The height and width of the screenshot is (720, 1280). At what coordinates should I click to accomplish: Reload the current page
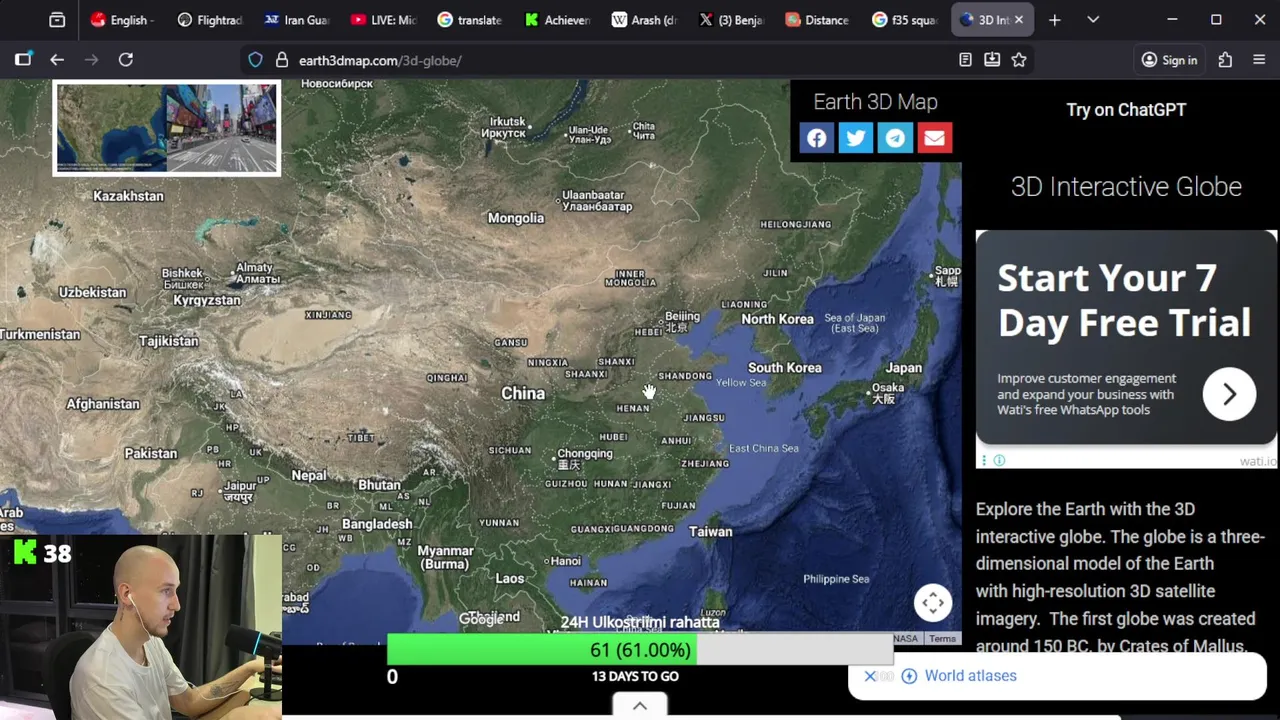click(126, 60)
